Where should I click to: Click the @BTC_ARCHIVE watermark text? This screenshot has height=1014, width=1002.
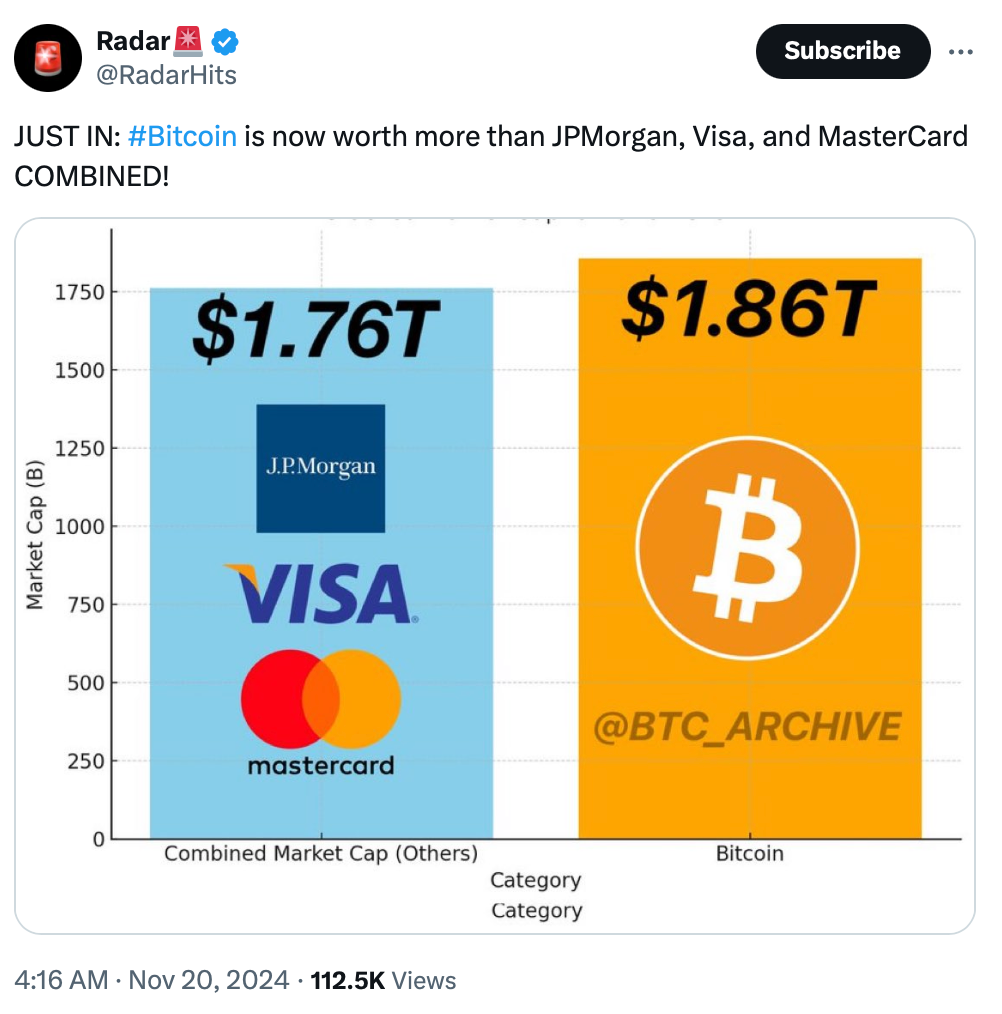pos(748,727)
